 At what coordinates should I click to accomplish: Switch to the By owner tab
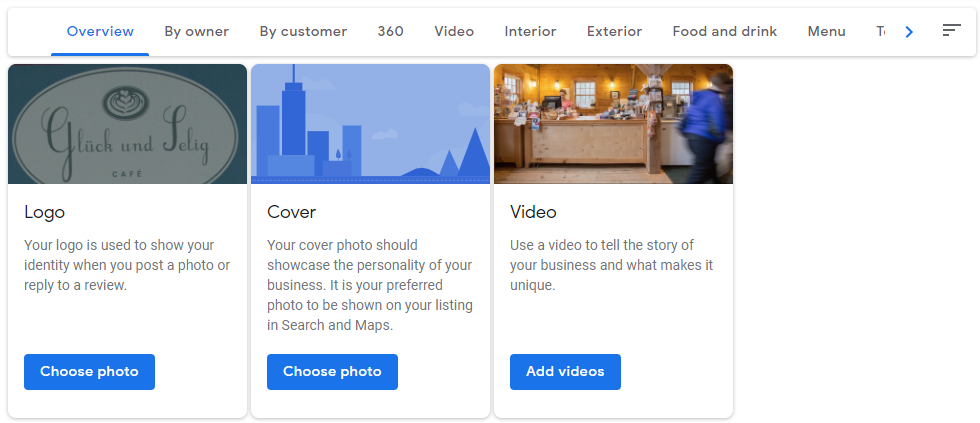coord(197,31)
